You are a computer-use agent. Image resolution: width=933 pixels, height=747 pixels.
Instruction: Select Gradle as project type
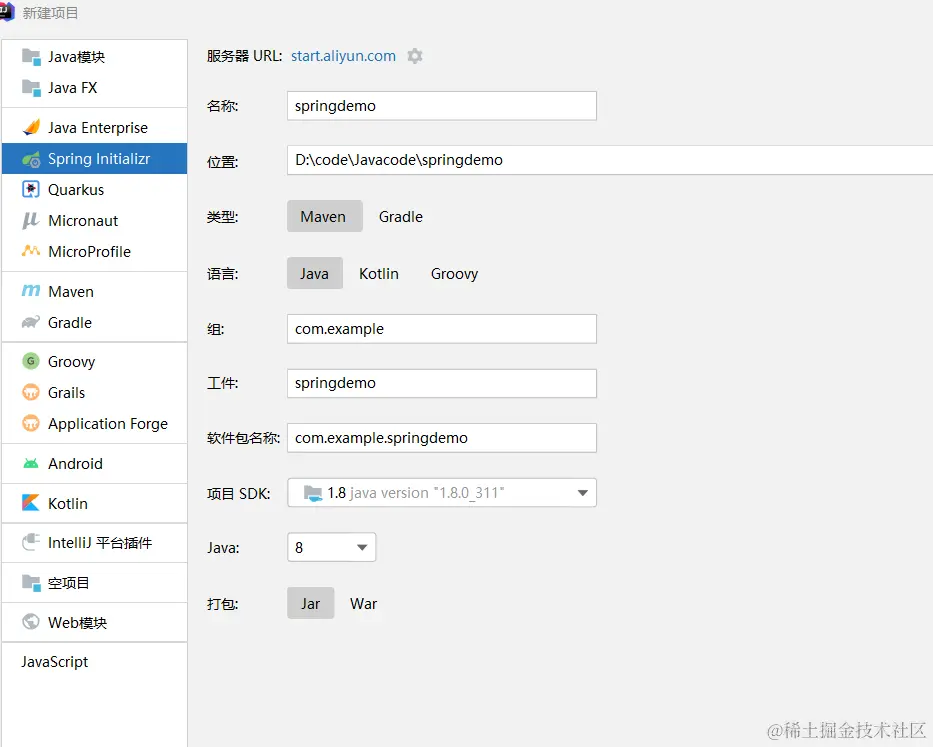[401, 217]
